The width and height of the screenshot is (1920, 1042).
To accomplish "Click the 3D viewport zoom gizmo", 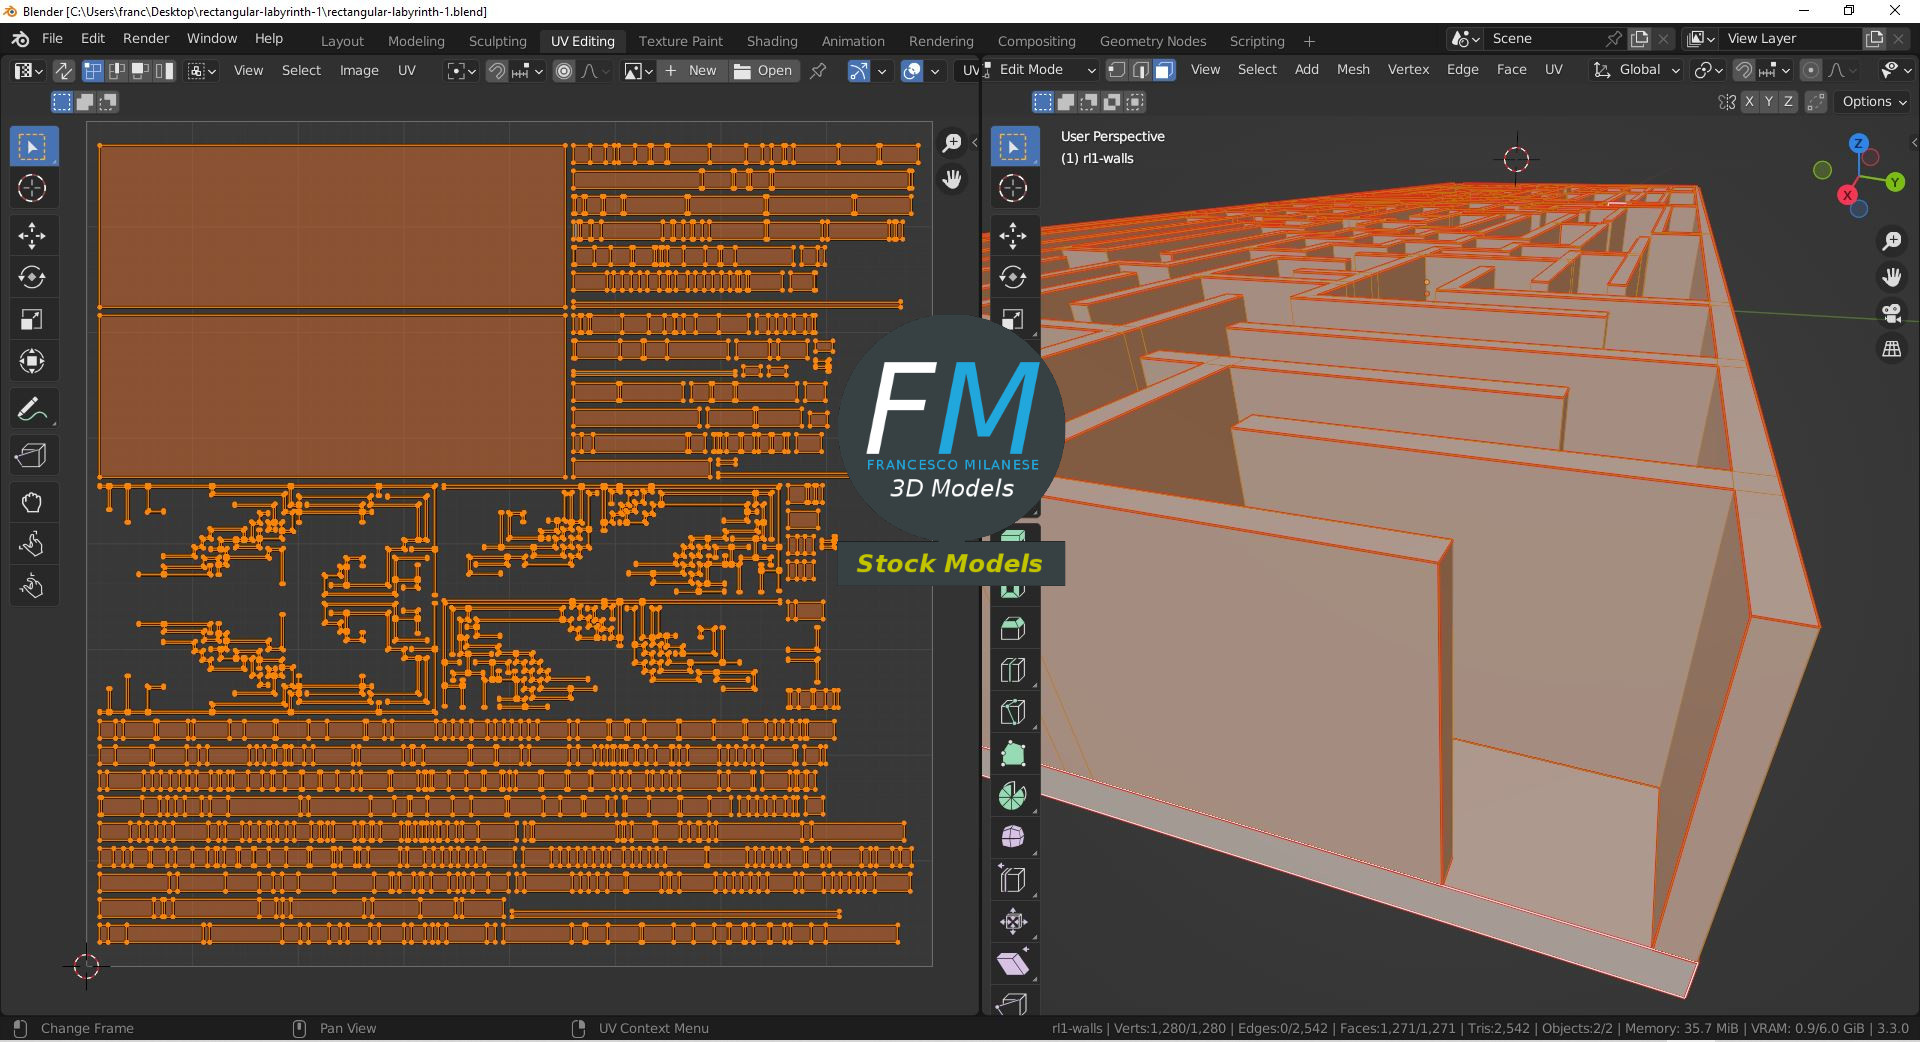I will [x=1892, y=241].
